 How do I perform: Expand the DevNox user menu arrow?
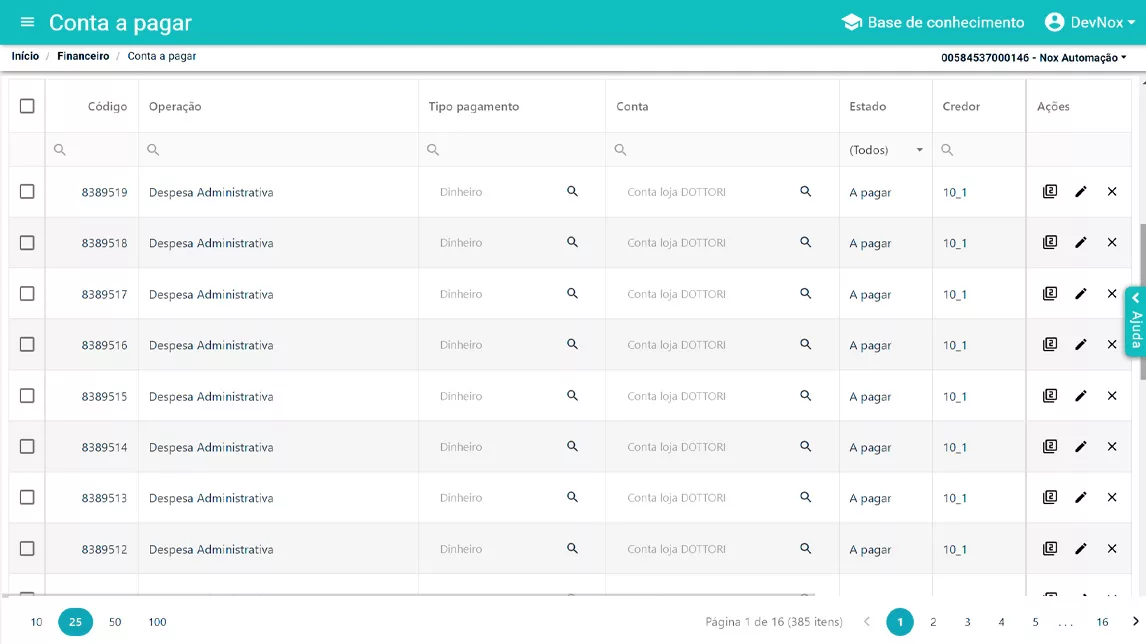[x=1131, y=23]
